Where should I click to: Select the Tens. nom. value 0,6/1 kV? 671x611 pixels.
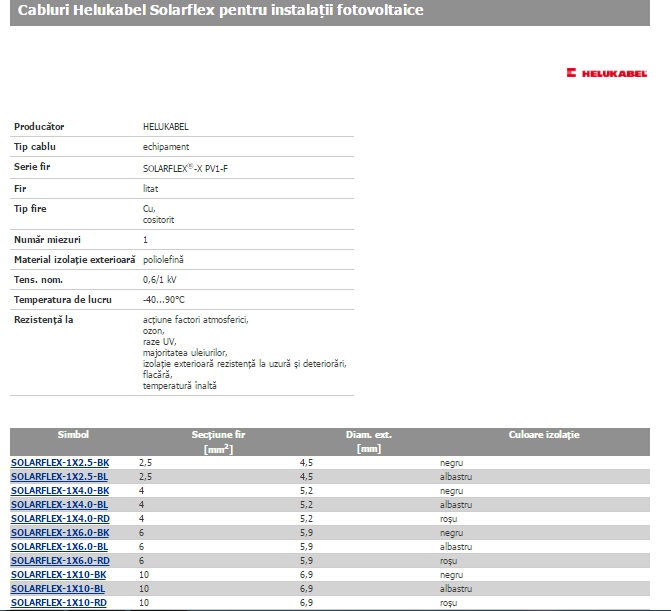click(160, 280)
